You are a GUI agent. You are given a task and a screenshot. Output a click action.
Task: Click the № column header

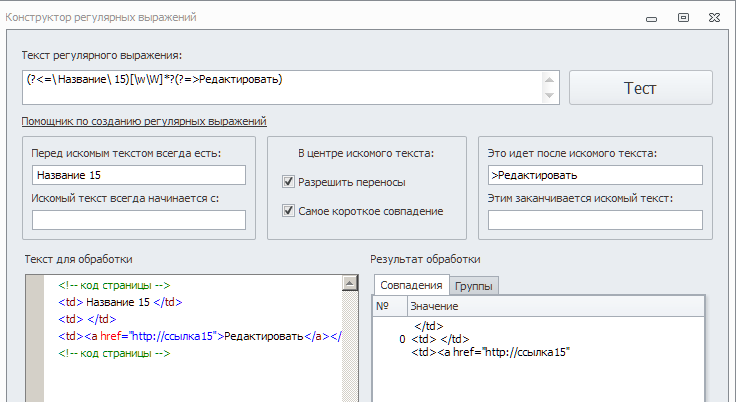click(383, 305)
